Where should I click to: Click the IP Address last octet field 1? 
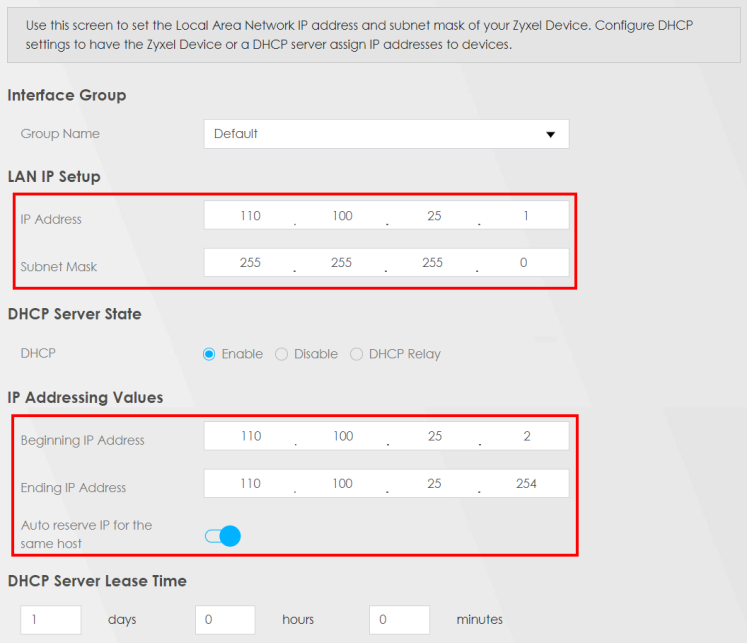click(525, 216)
